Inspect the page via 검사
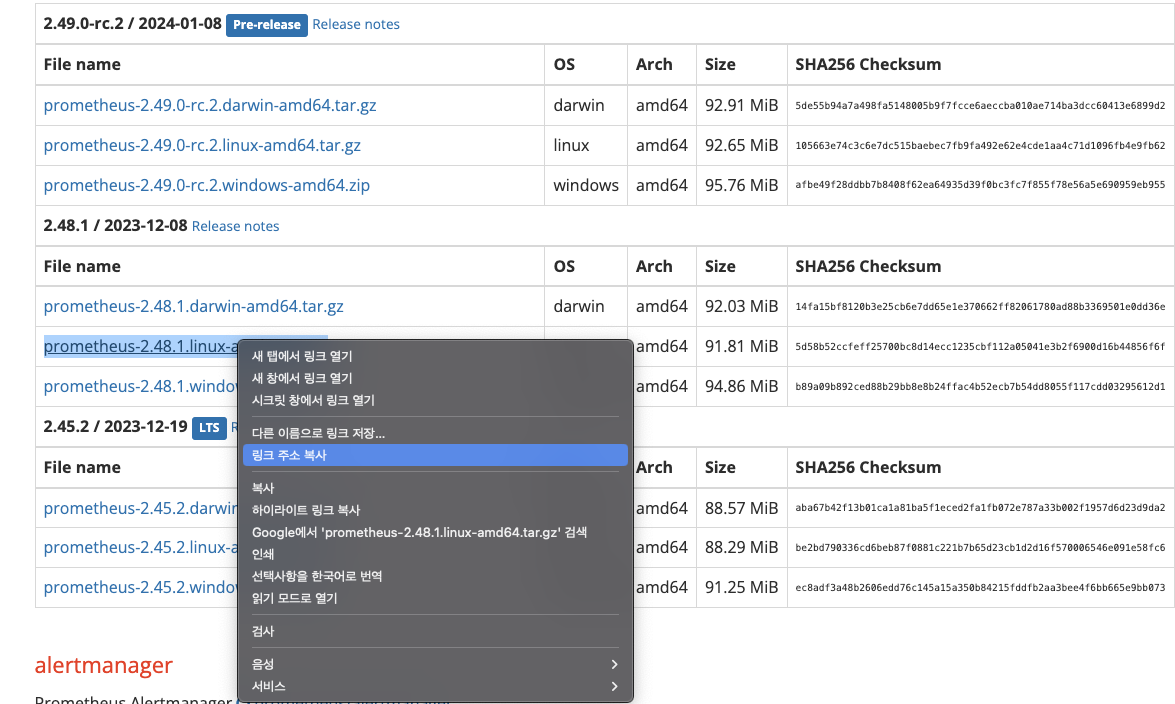Viewport: 1175px width, 704px height. click(x=264, y=631)
